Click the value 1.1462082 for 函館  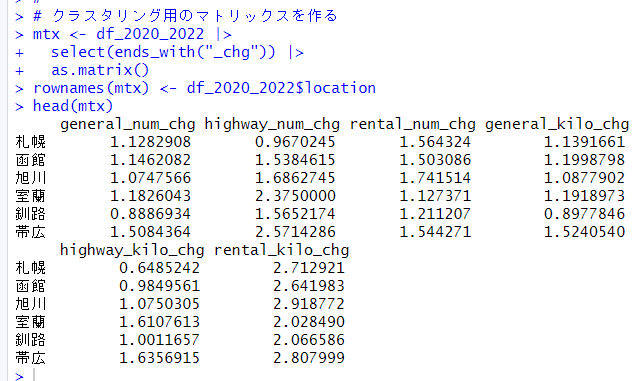[x=150, y=160]
